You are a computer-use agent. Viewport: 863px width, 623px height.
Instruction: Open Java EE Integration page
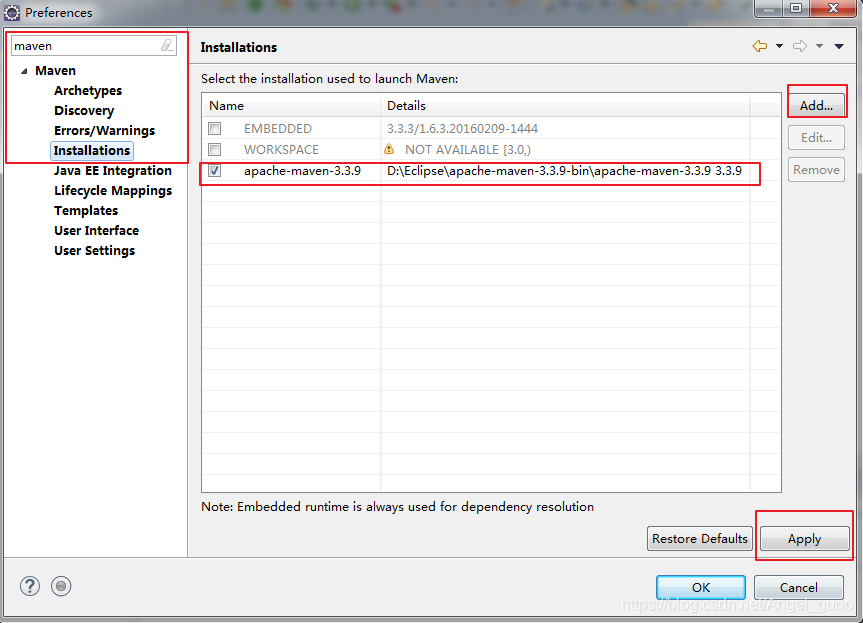(x=113, y=171)
